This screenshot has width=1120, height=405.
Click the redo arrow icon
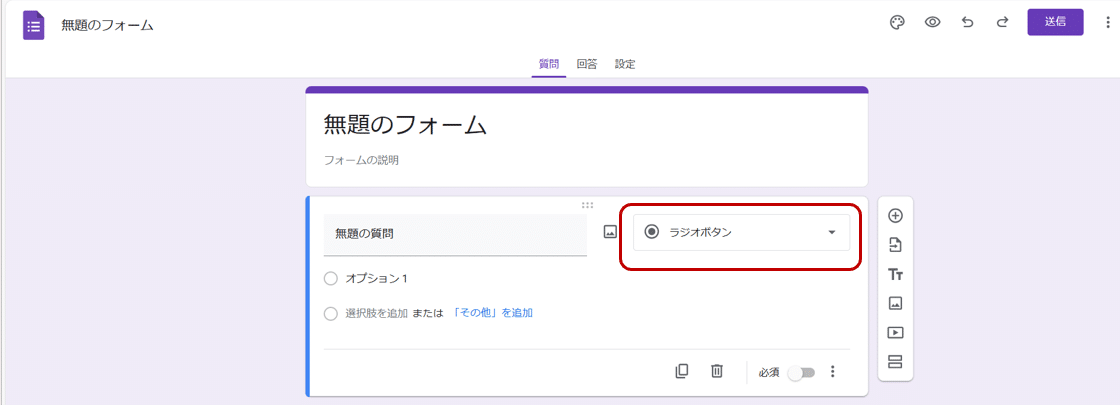pos(1001,22)
